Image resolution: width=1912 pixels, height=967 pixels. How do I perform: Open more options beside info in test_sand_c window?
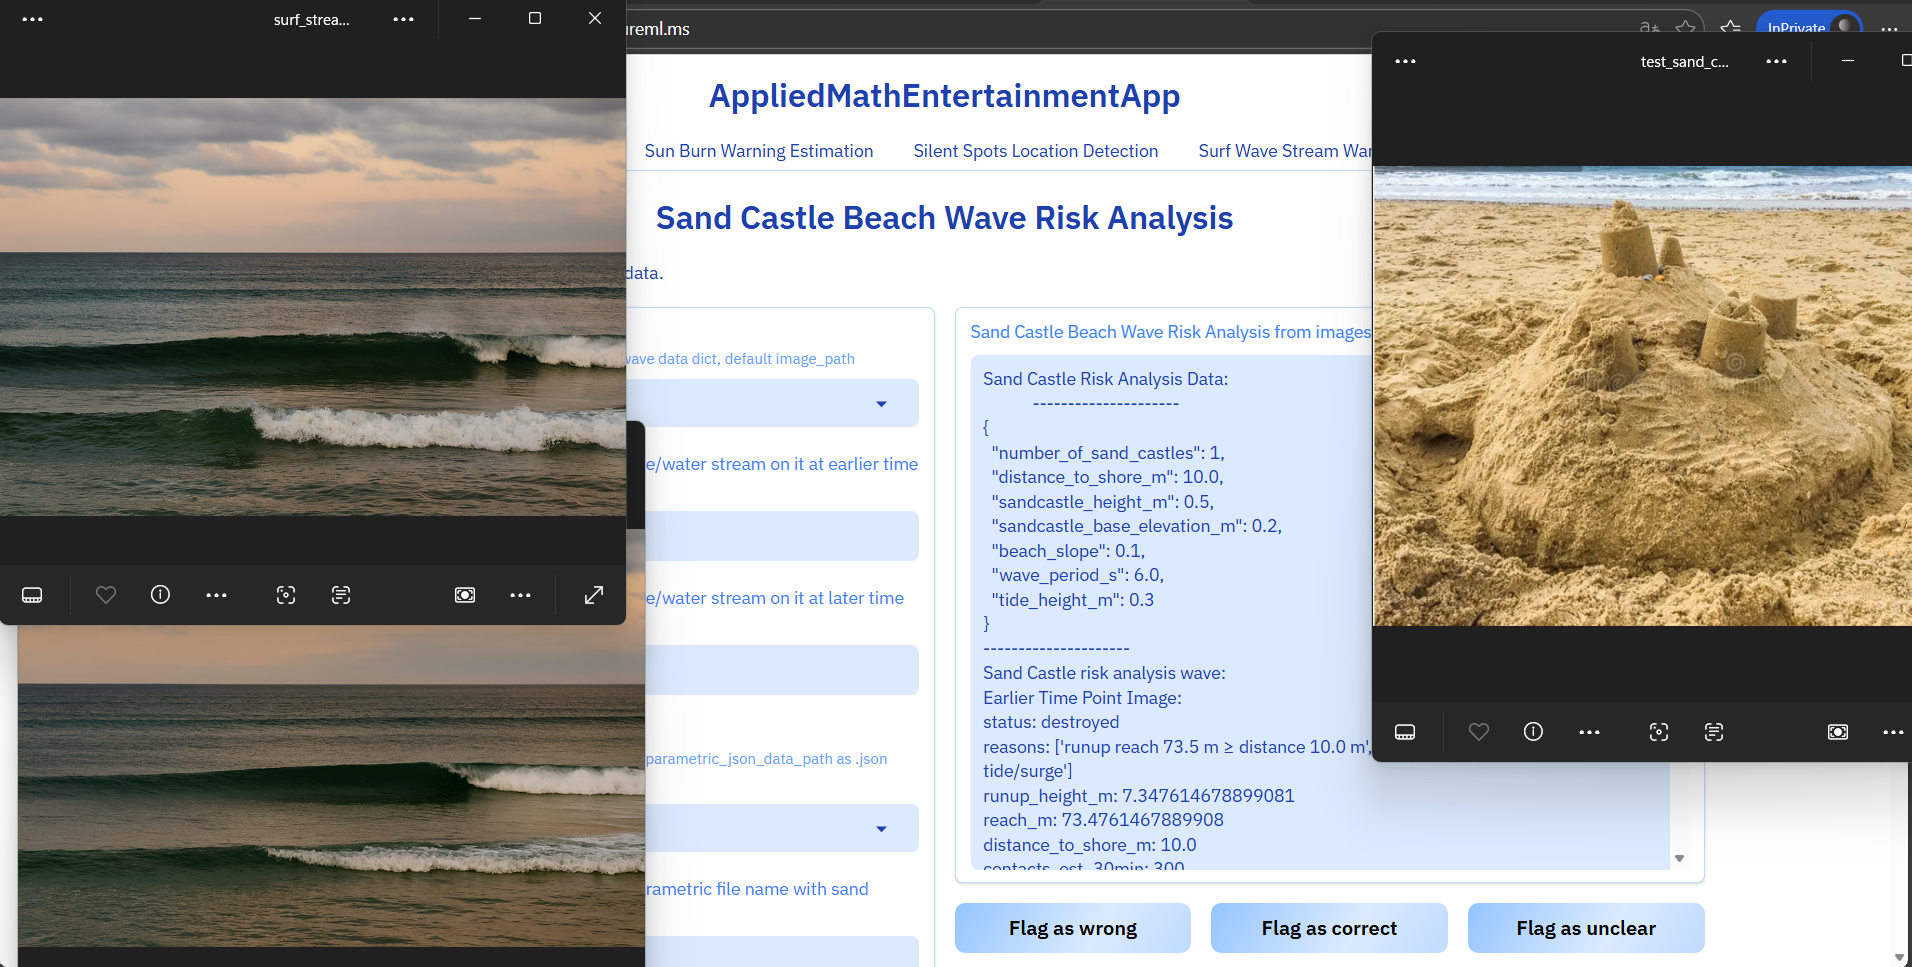1589,732
